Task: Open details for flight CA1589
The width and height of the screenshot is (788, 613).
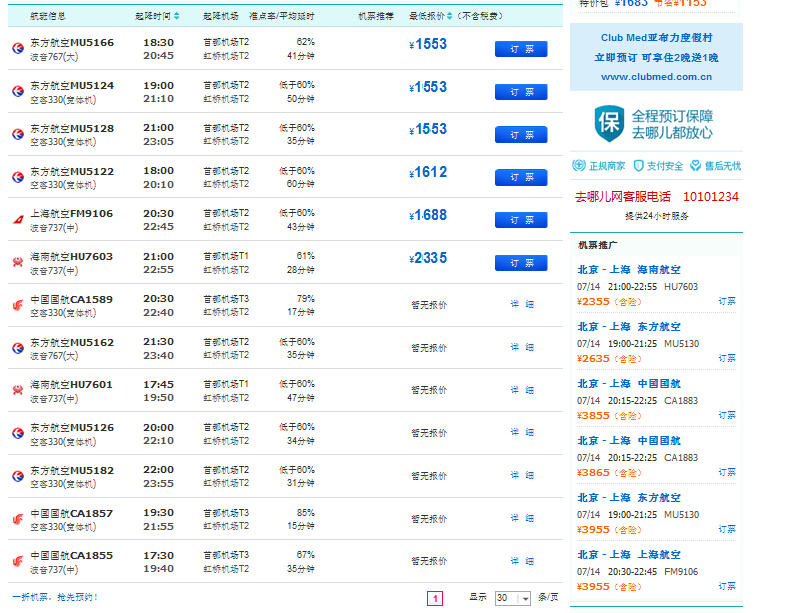Action: click(522, 304)
